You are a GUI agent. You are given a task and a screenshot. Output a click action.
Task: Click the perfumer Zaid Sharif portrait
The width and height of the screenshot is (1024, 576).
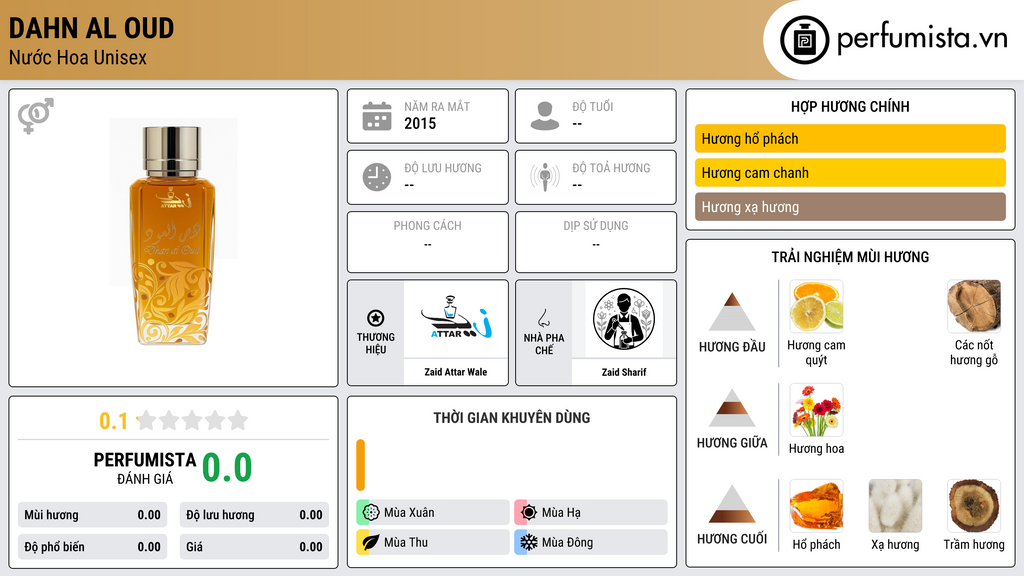tap(624, 319)
